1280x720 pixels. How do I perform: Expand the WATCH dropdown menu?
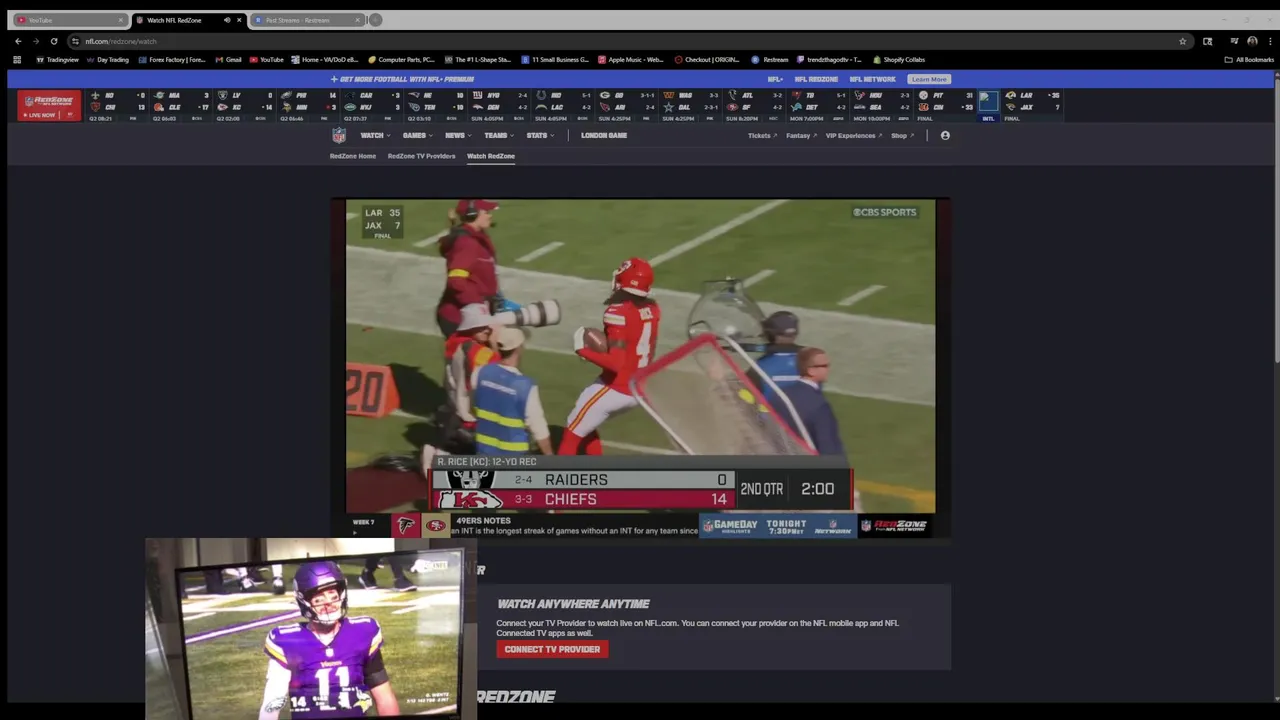point(375,135)
